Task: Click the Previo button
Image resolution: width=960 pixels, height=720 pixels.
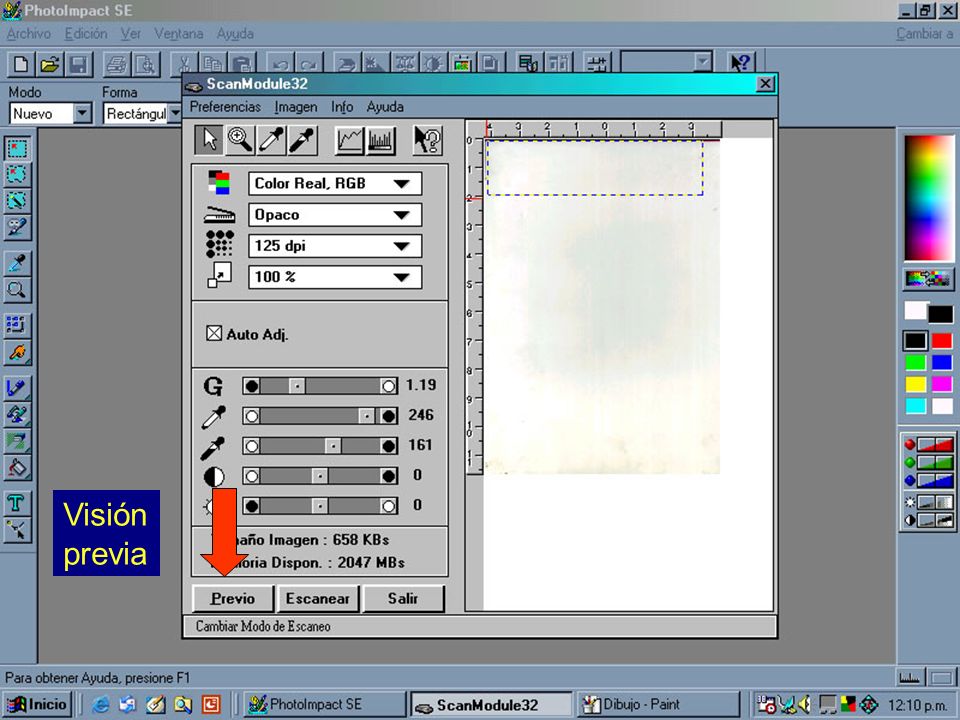Action: pos(233,599)
